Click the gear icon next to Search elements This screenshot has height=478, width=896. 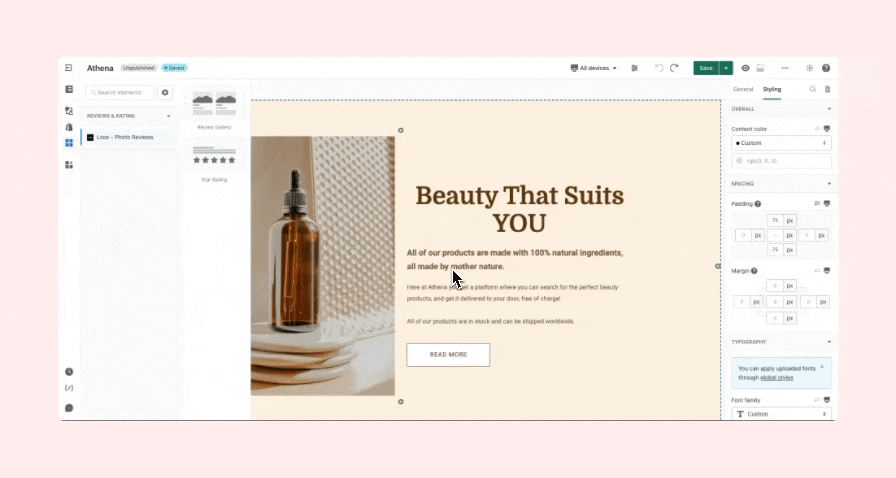tap(165, 92)
